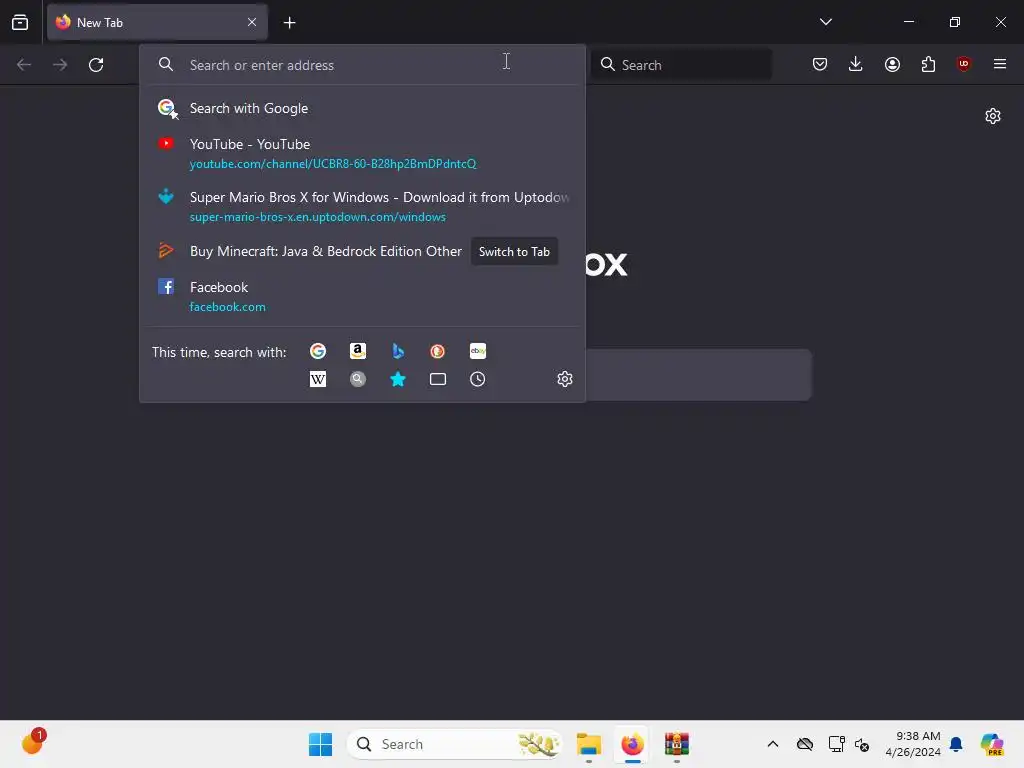Select Buy Minecraft: Java & Bedrock Edition suggestion
The height and width of the screenshot is (768, 1024).
(325, 251)
